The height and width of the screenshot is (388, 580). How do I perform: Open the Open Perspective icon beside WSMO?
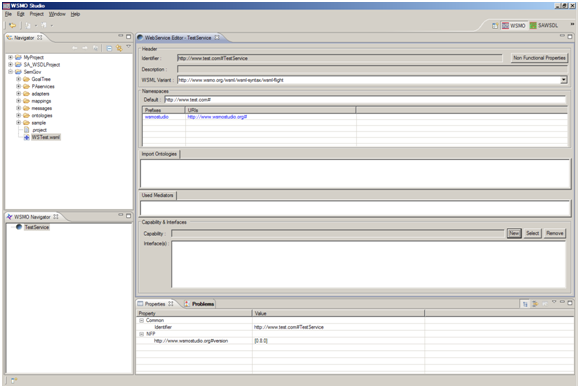click(495, 26)
